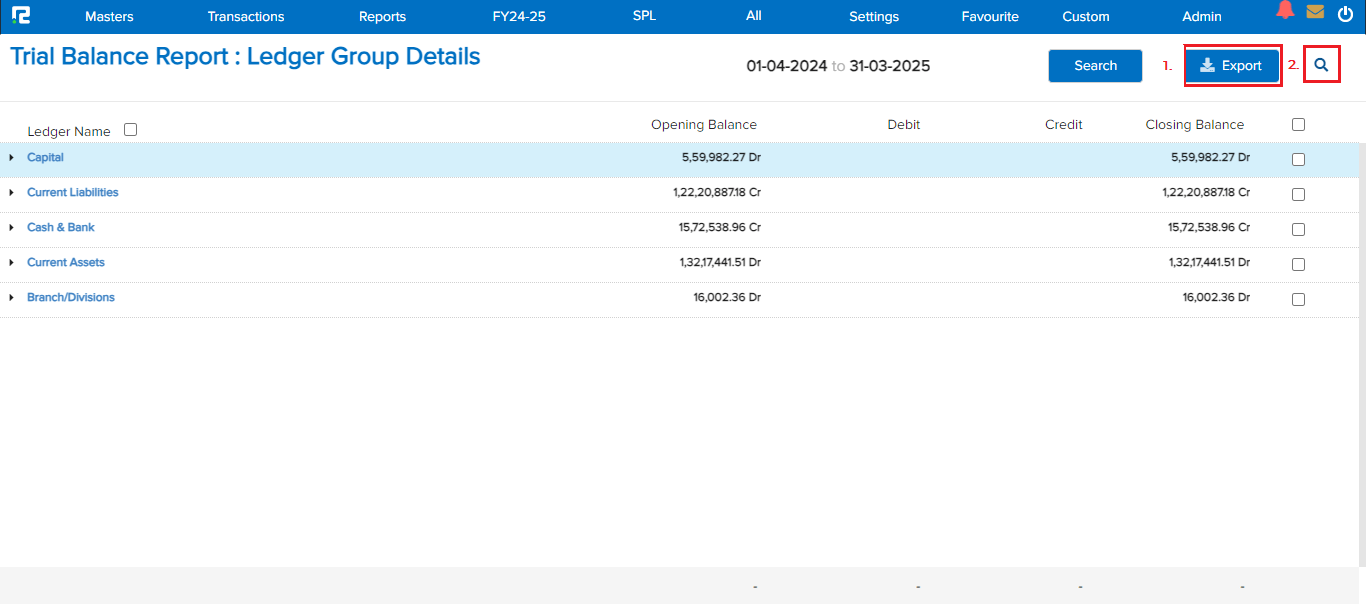This screenshot has width=1366, height=604.
Task: Click the magnifier search icon
Action: coord(1321,66)
